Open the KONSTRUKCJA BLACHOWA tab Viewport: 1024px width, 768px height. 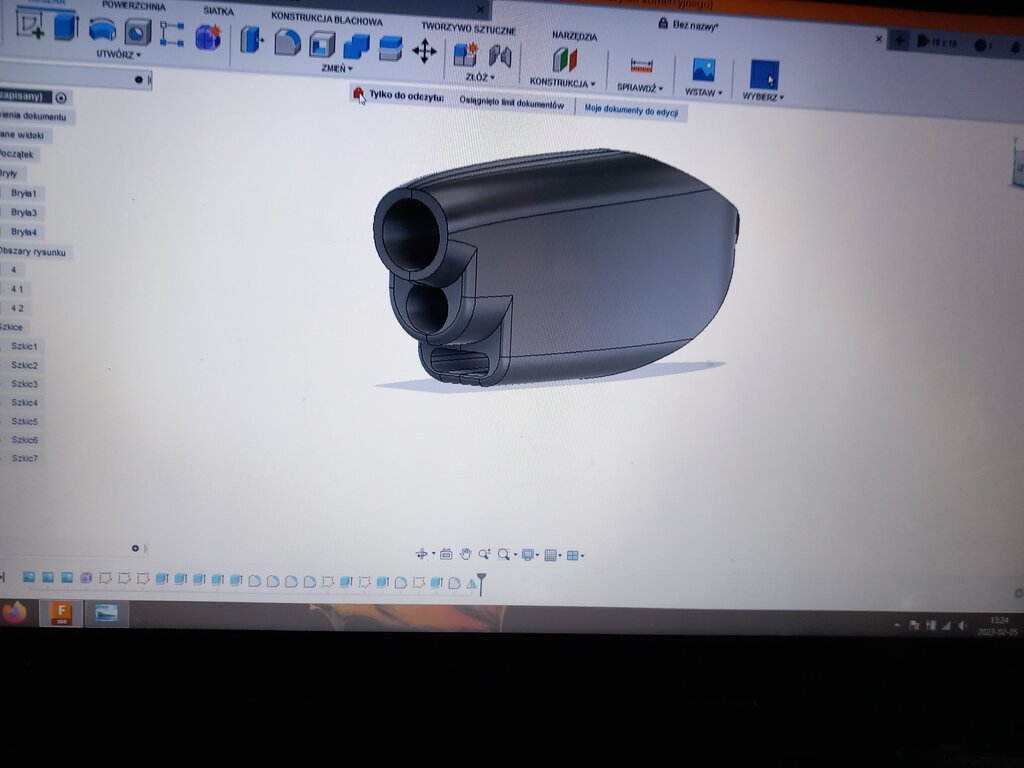(x=326, y=20)
